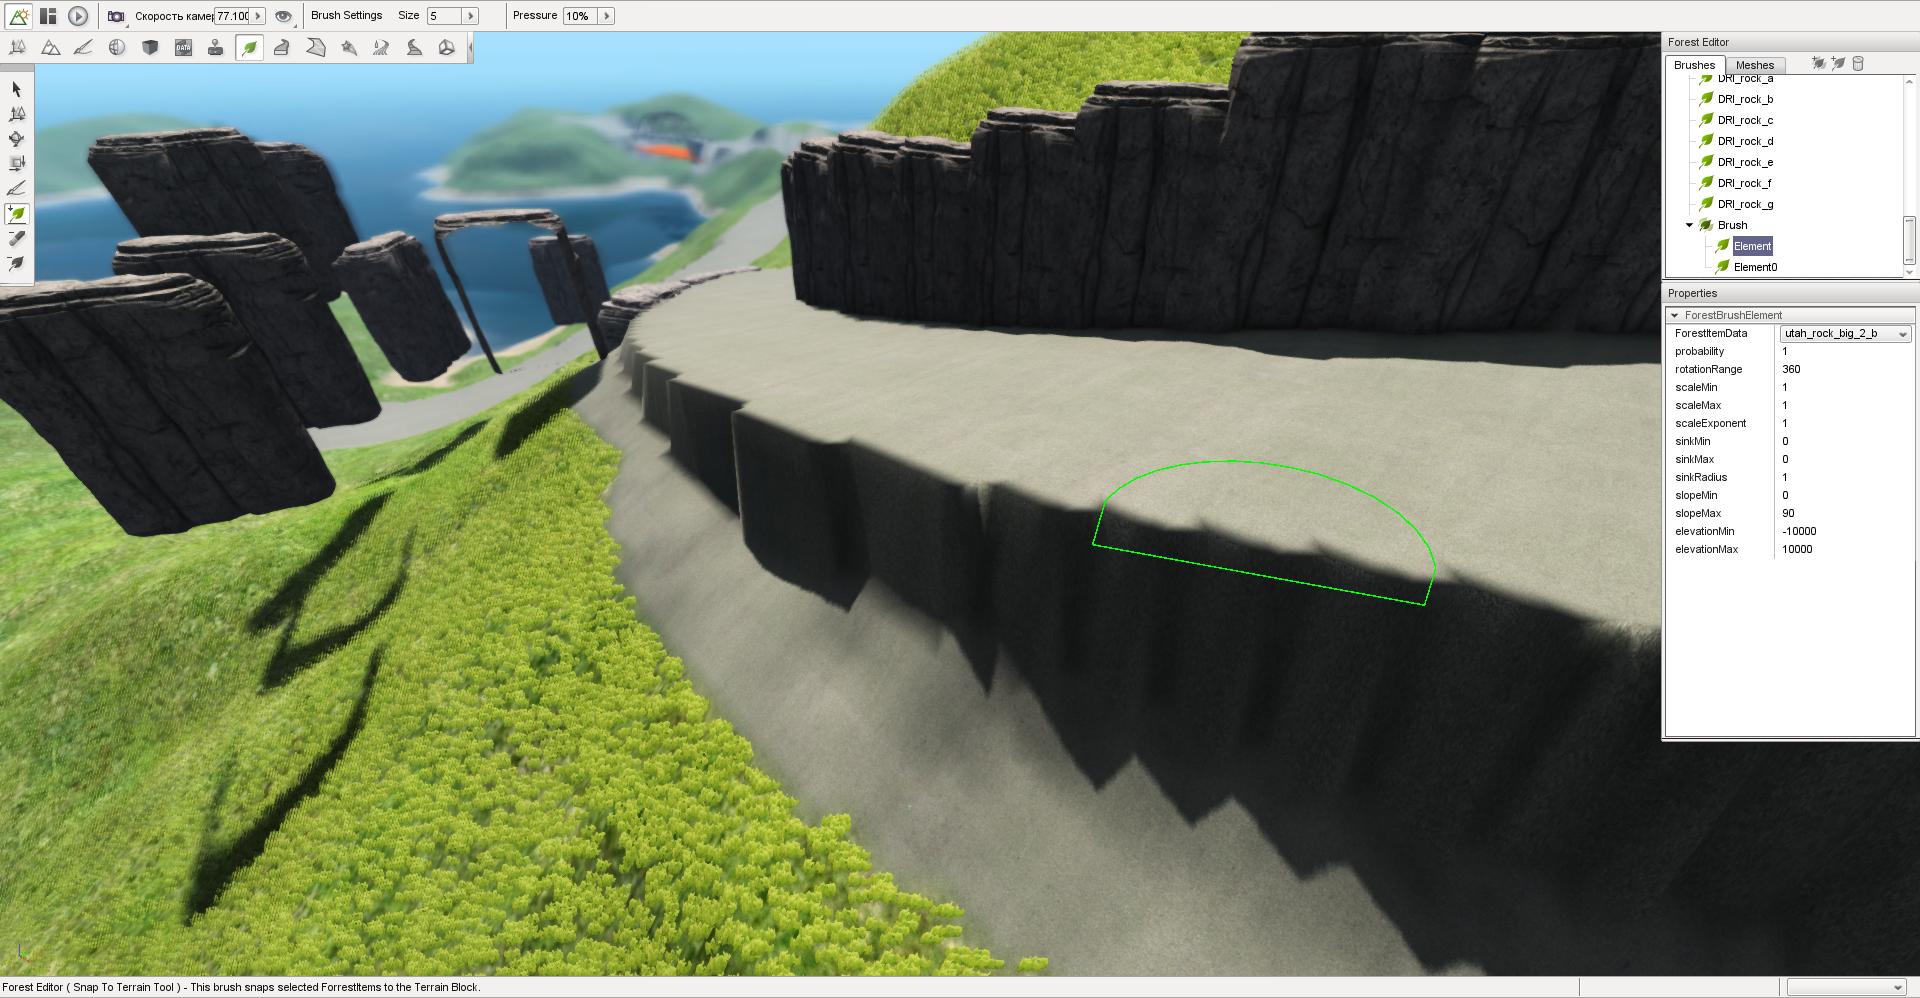Select the Paint forest brush tool
1920x998 pixels.
(16, 188)
